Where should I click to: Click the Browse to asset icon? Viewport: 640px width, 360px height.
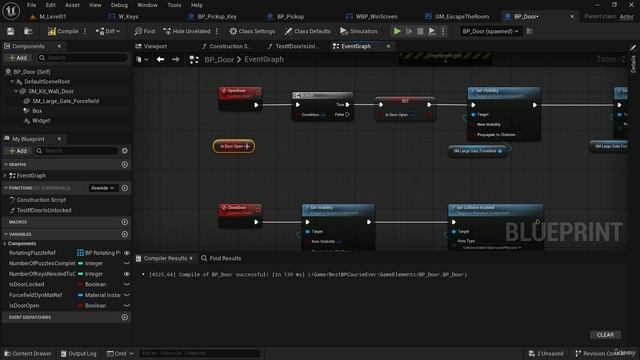[x=28, y=31]
